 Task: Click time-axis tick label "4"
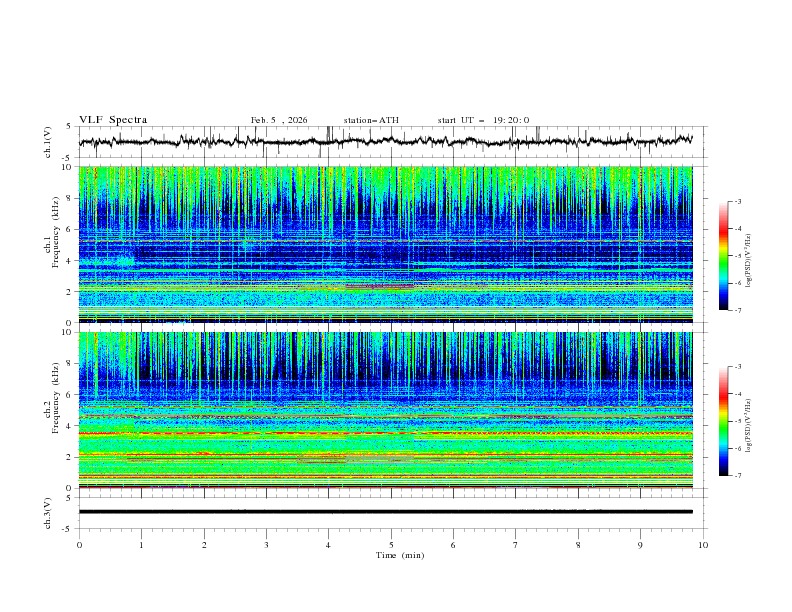tap(328, 545)
